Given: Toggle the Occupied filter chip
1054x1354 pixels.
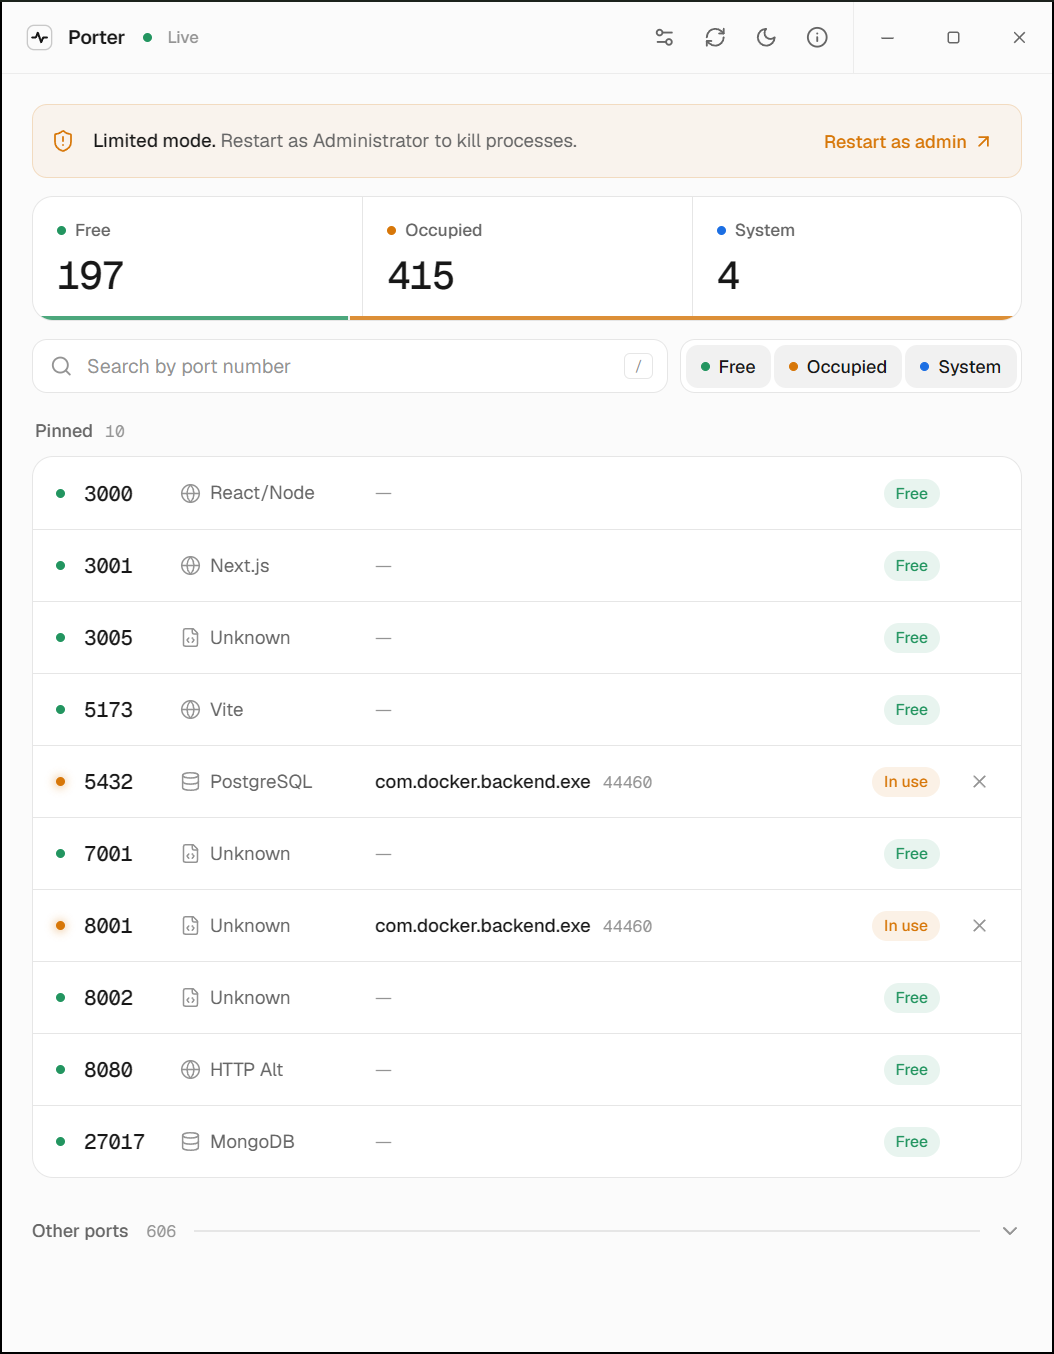Looking at the screenshot, I should click(x=838, y=367).
